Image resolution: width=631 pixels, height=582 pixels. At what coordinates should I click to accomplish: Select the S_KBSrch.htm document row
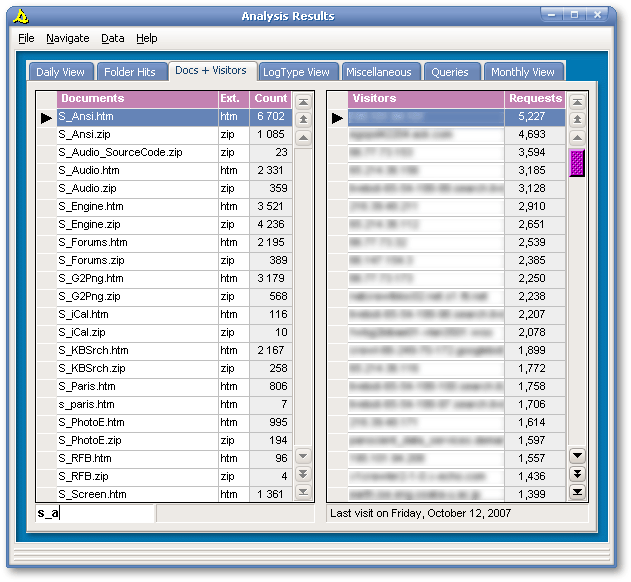click(137, 351)
